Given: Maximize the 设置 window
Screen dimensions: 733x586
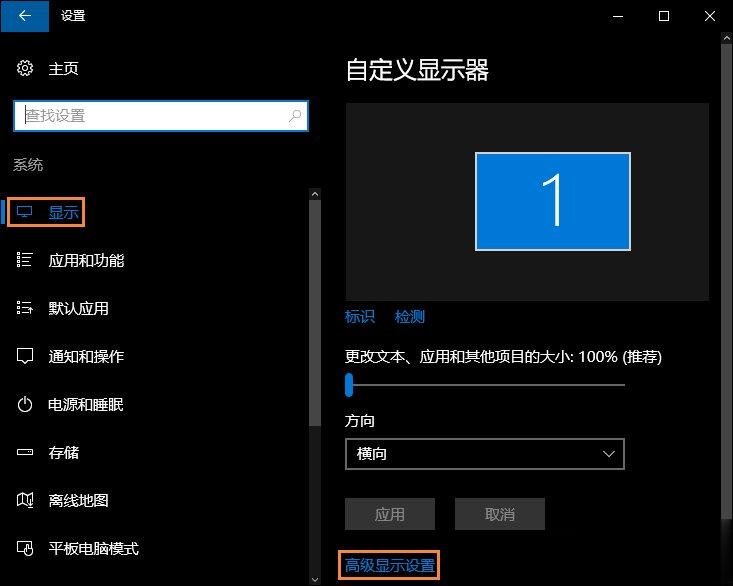Looking at the screenshot, I should tap(664, 16).
